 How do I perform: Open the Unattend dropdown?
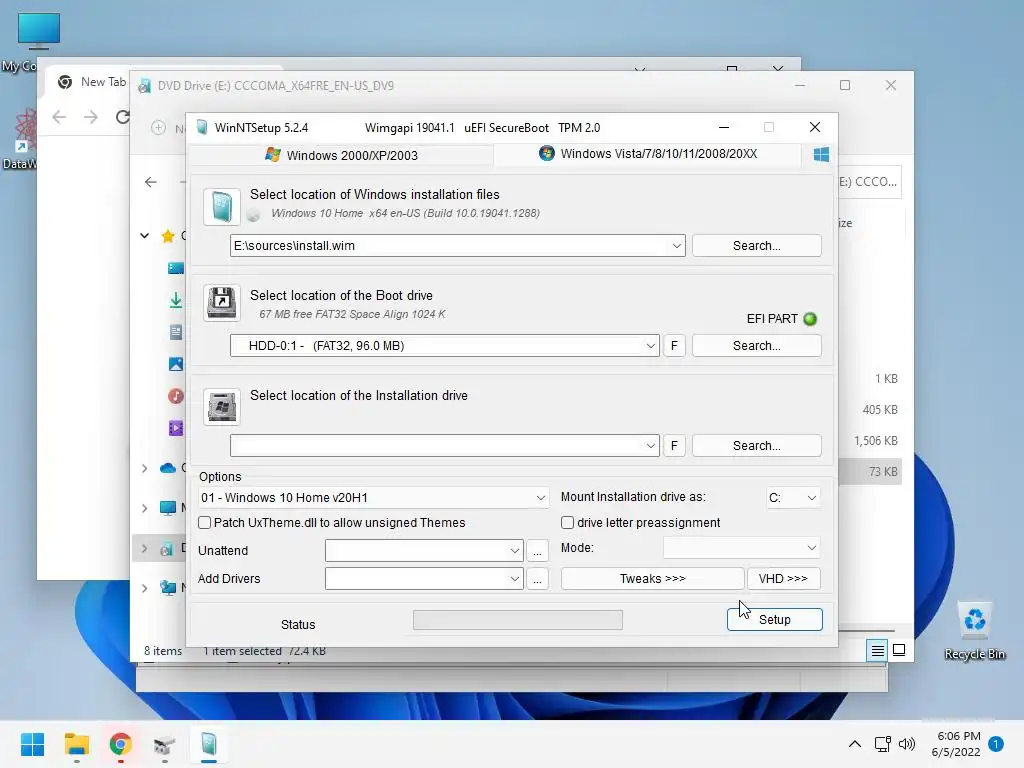515,551
